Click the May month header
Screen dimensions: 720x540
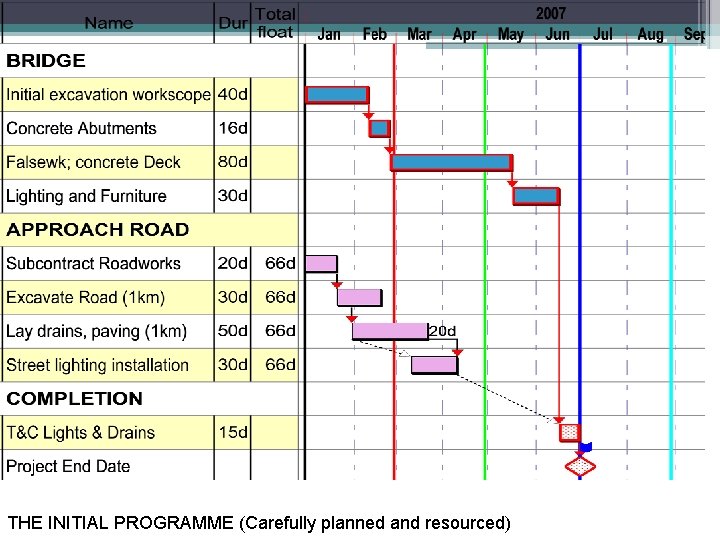tap(511, 34)
